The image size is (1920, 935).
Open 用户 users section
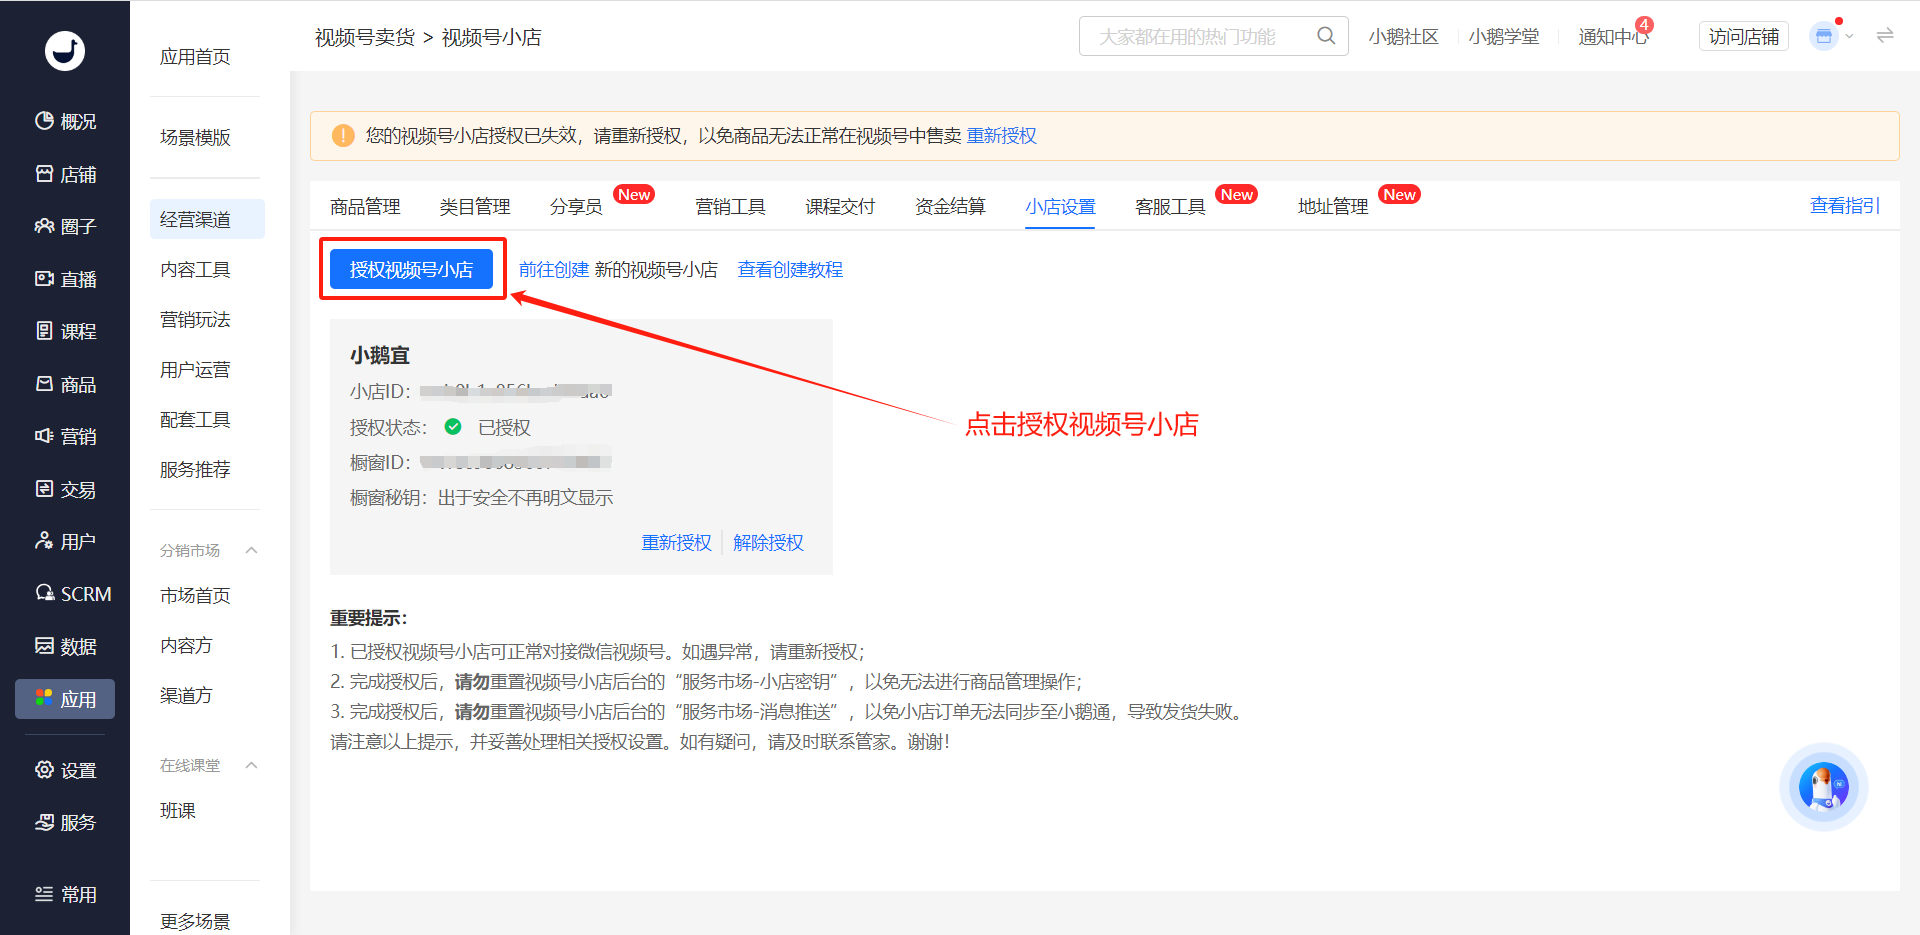[65, 541]
